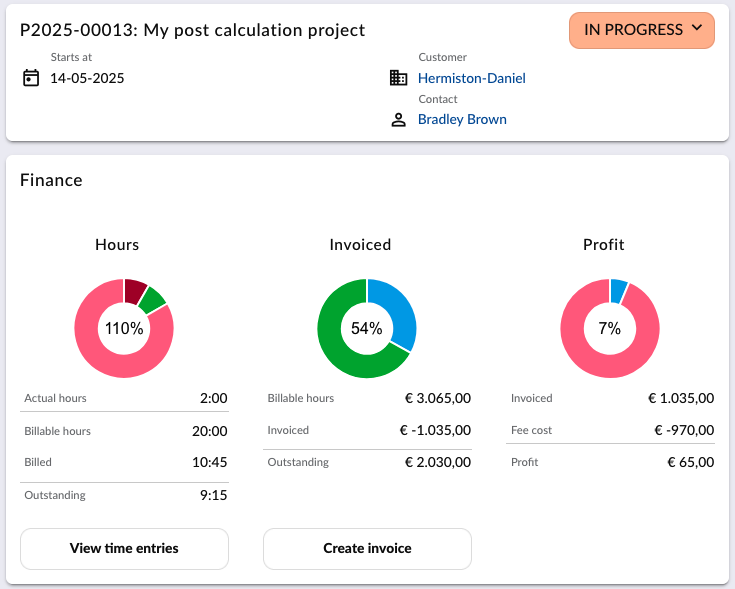Click the small green slice of the Hours donut

(153, 300)
